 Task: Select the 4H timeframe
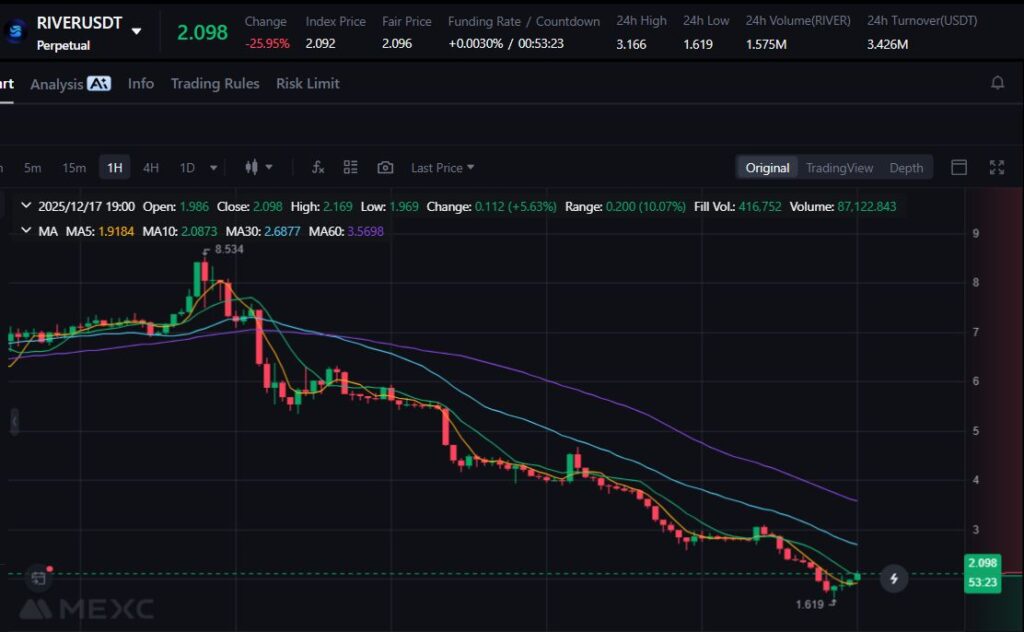[x=150, y=168]
